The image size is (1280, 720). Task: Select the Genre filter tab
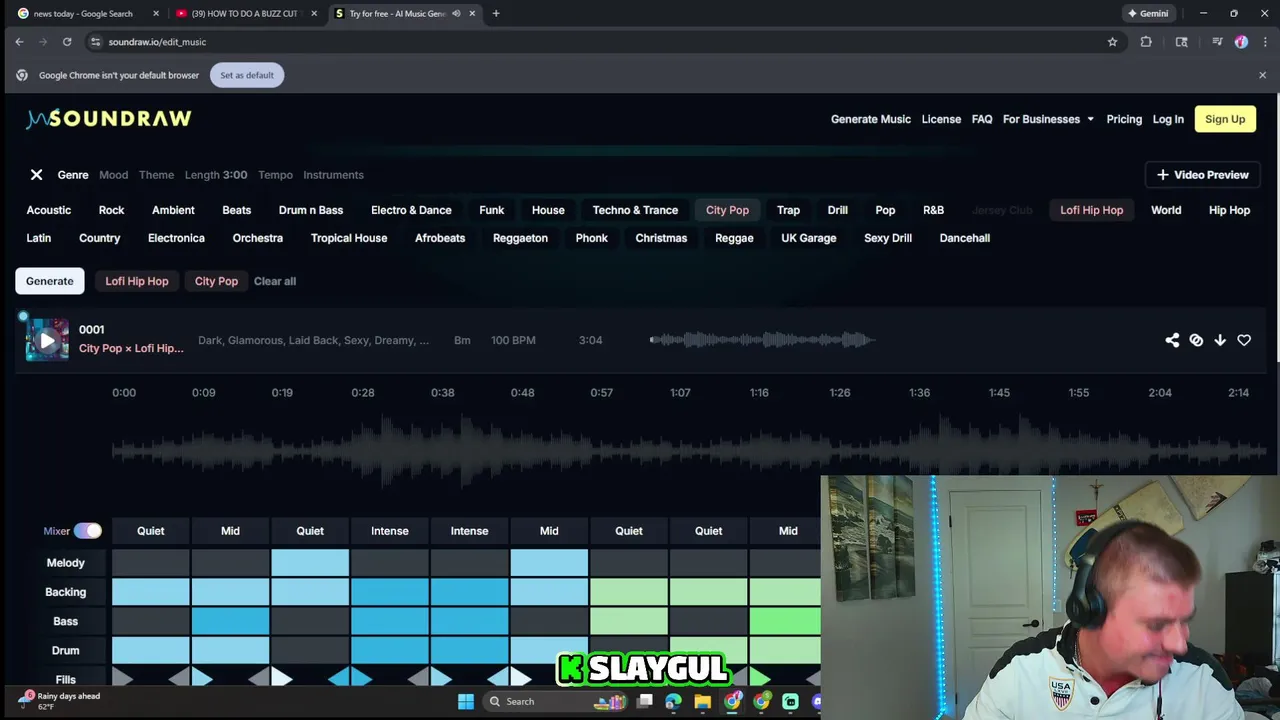coord(73,175)
